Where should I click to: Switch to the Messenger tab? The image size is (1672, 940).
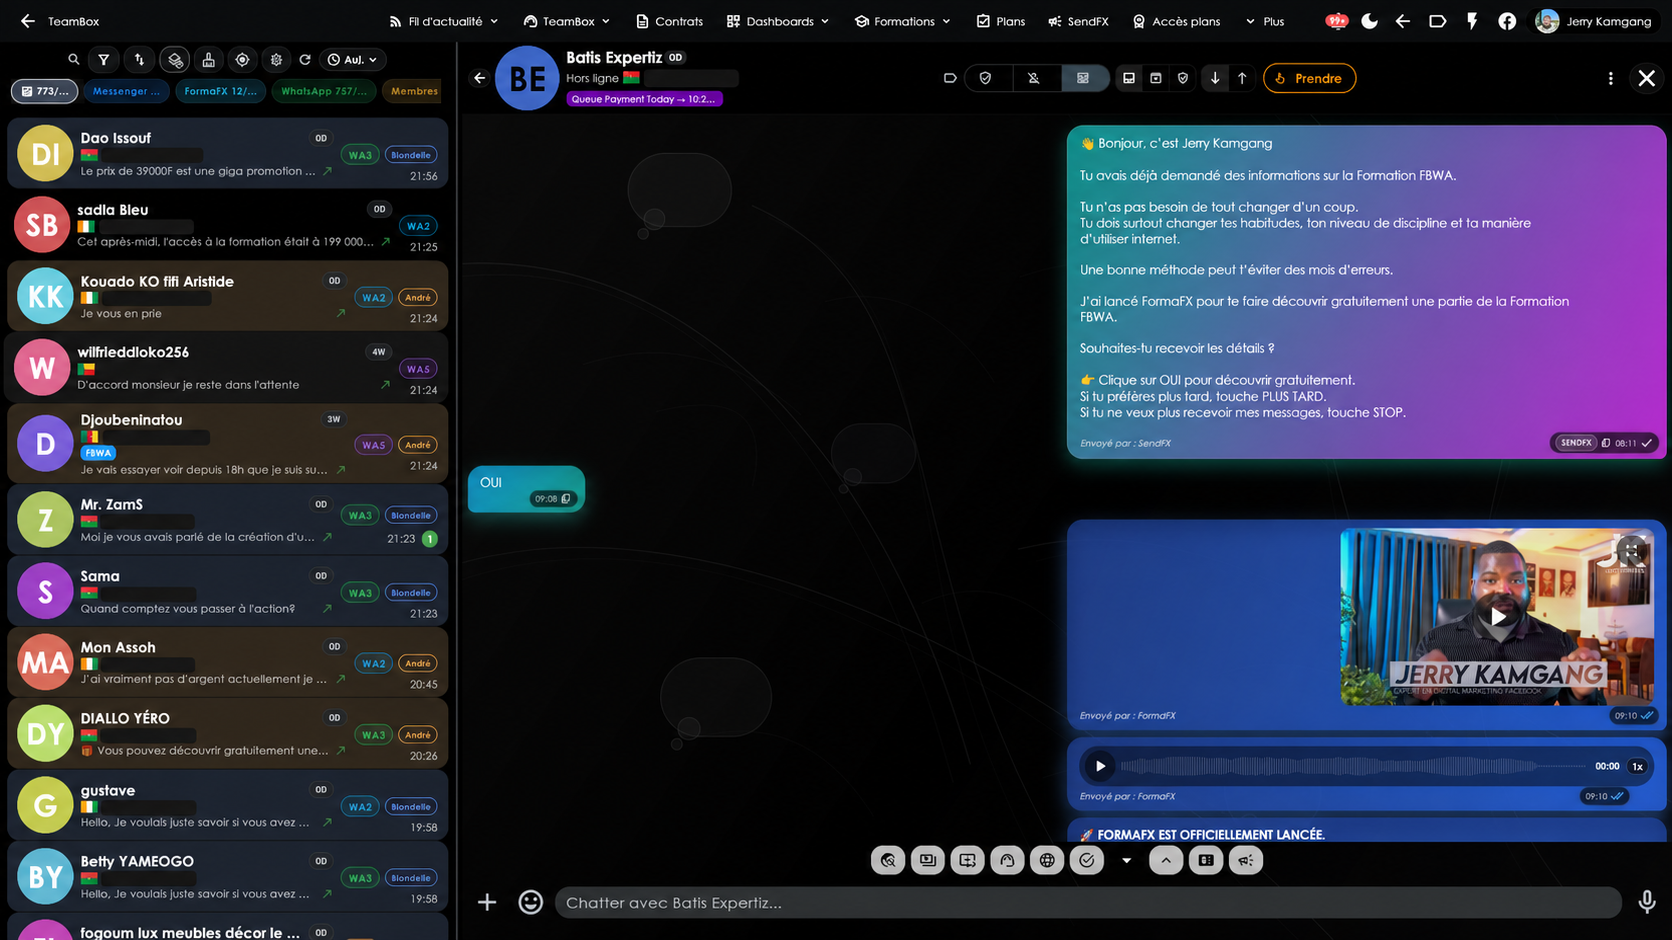[x=125, y=91]
